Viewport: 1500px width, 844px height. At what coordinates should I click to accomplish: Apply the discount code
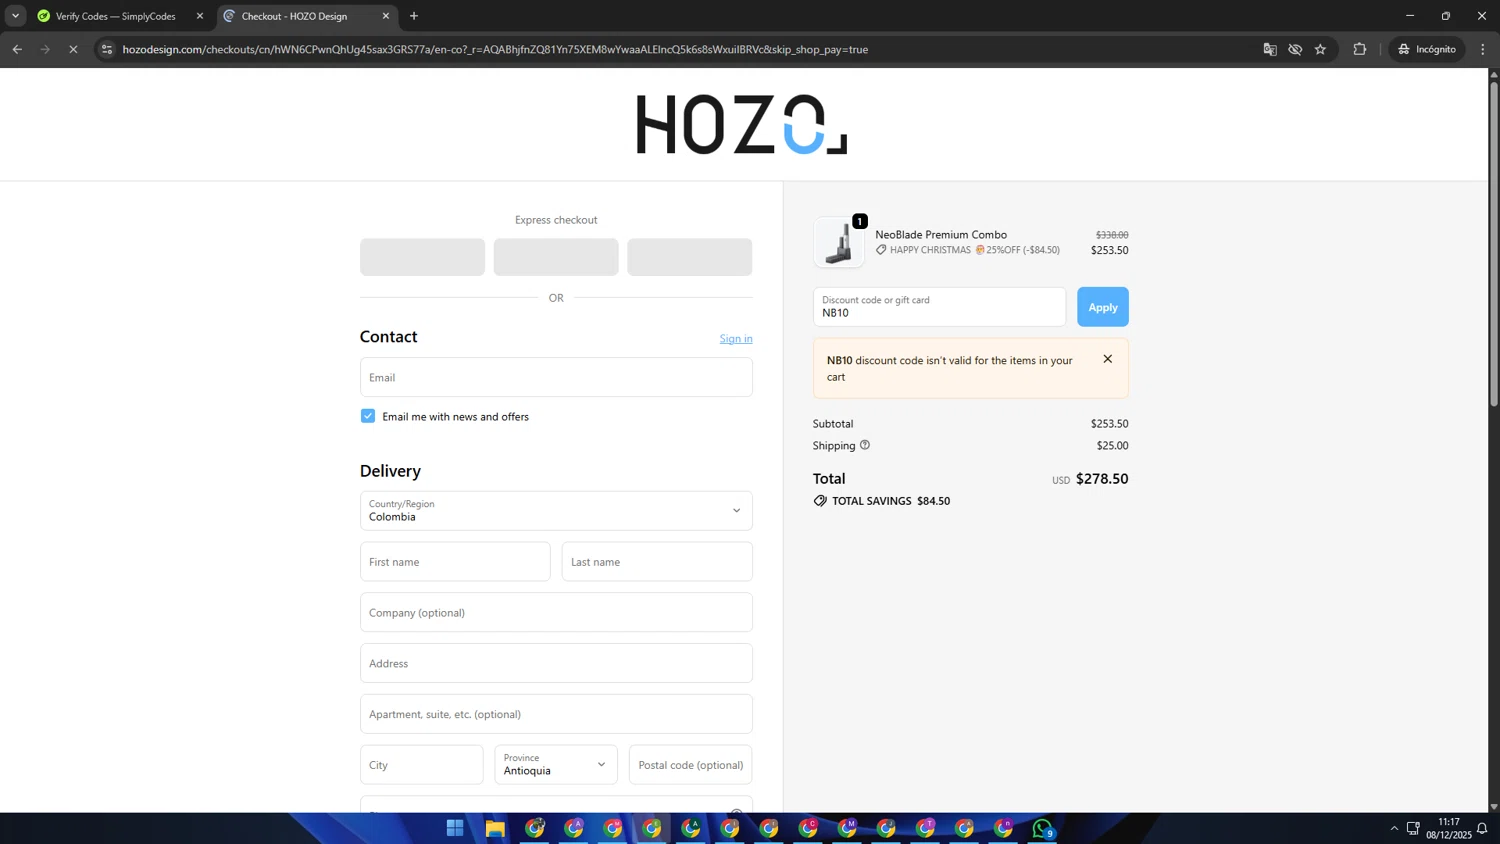pyautogui.click(x=1103, y=307)
